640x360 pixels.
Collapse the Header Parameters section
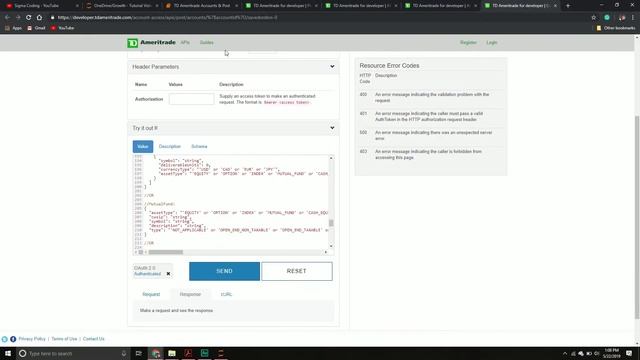(332, 67)
